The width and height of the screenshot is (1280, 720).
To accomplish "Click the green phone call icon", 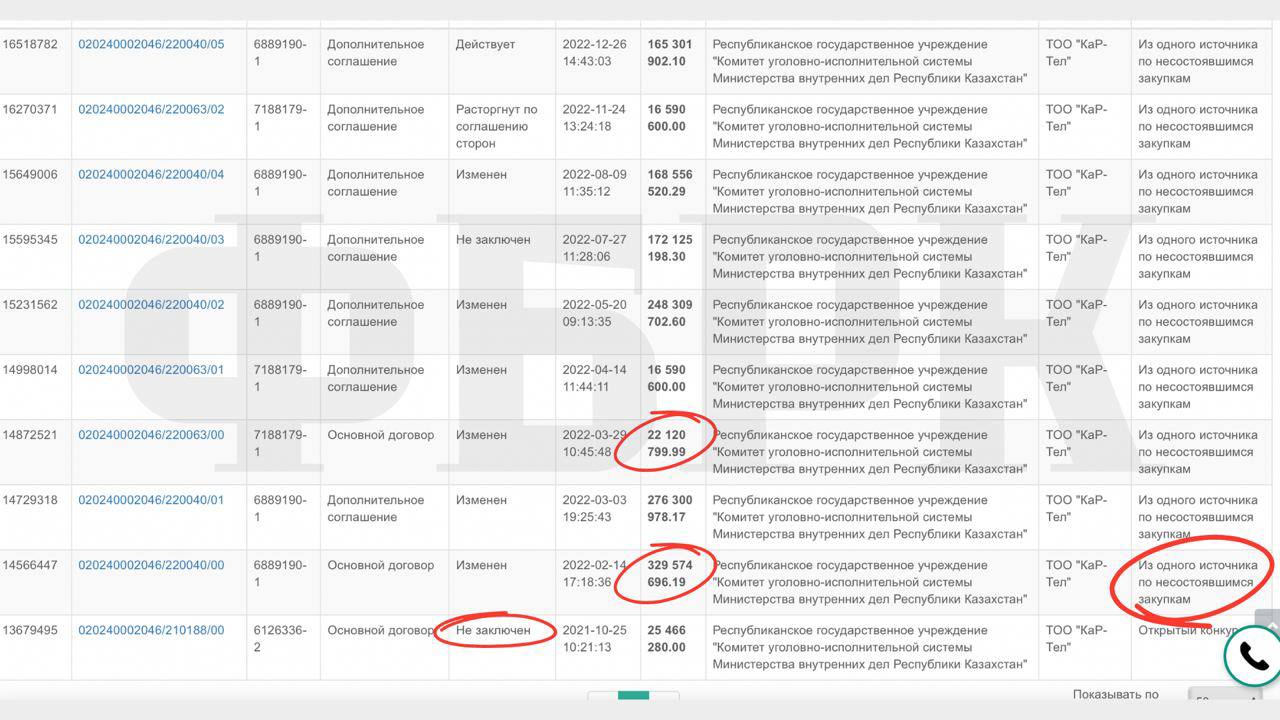I will [1253, 656].
